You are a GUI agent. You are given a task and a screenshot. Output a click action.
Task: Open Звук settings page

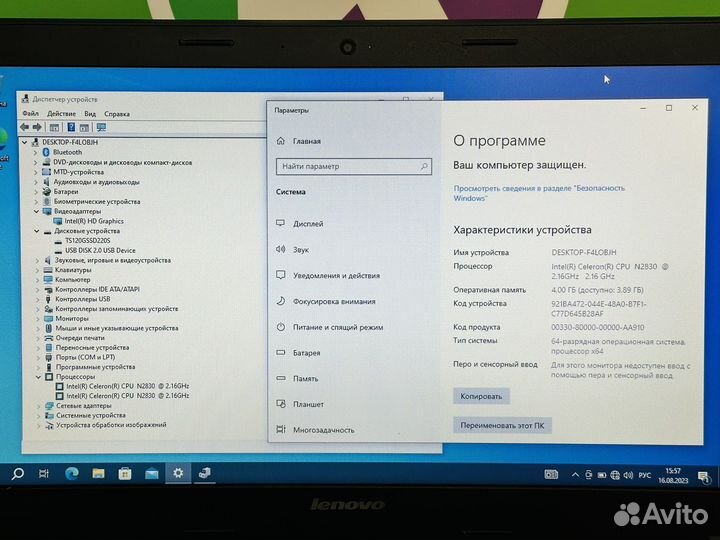click(x=292, y=250)
